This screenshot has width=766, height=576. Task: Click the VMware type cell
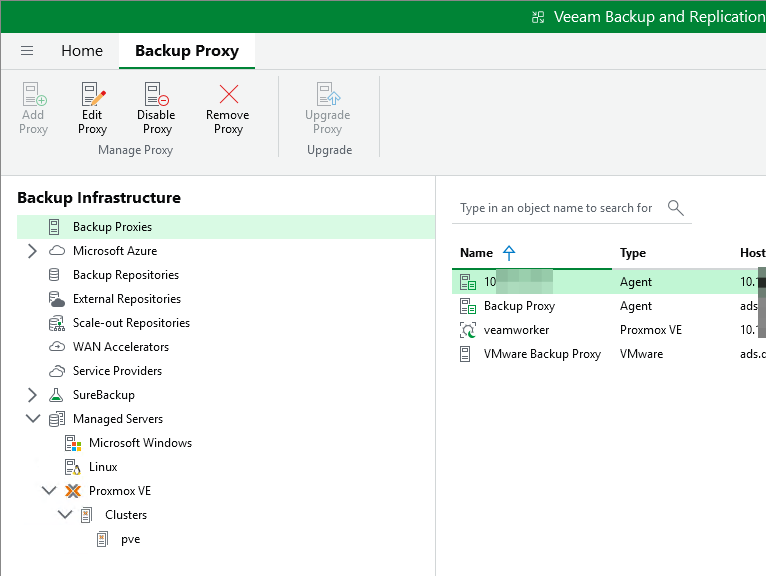click(641, 354)
